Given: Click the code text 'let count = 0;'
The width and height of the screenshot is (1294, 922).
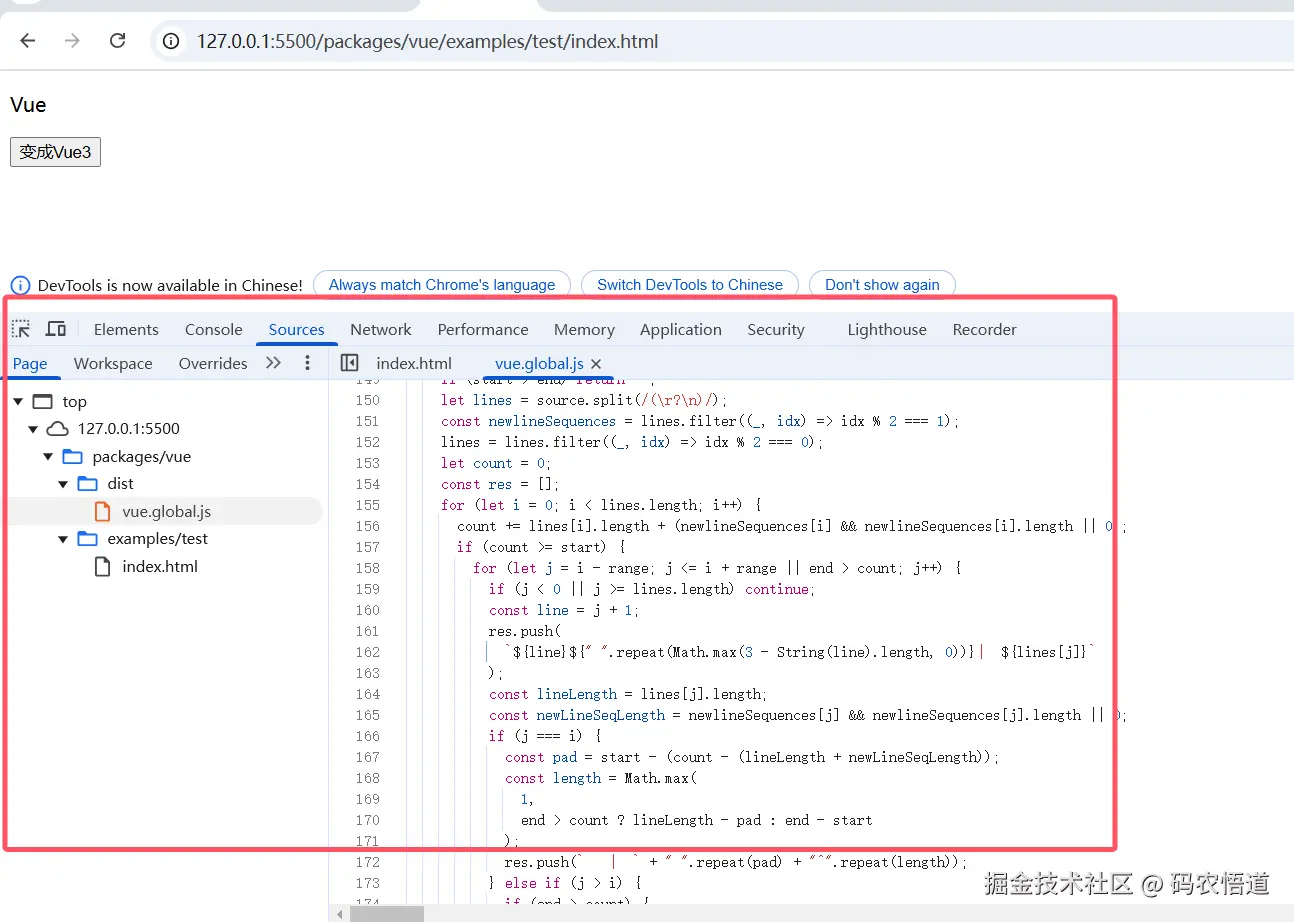Looking at the screenshot, I should (496, 463).
